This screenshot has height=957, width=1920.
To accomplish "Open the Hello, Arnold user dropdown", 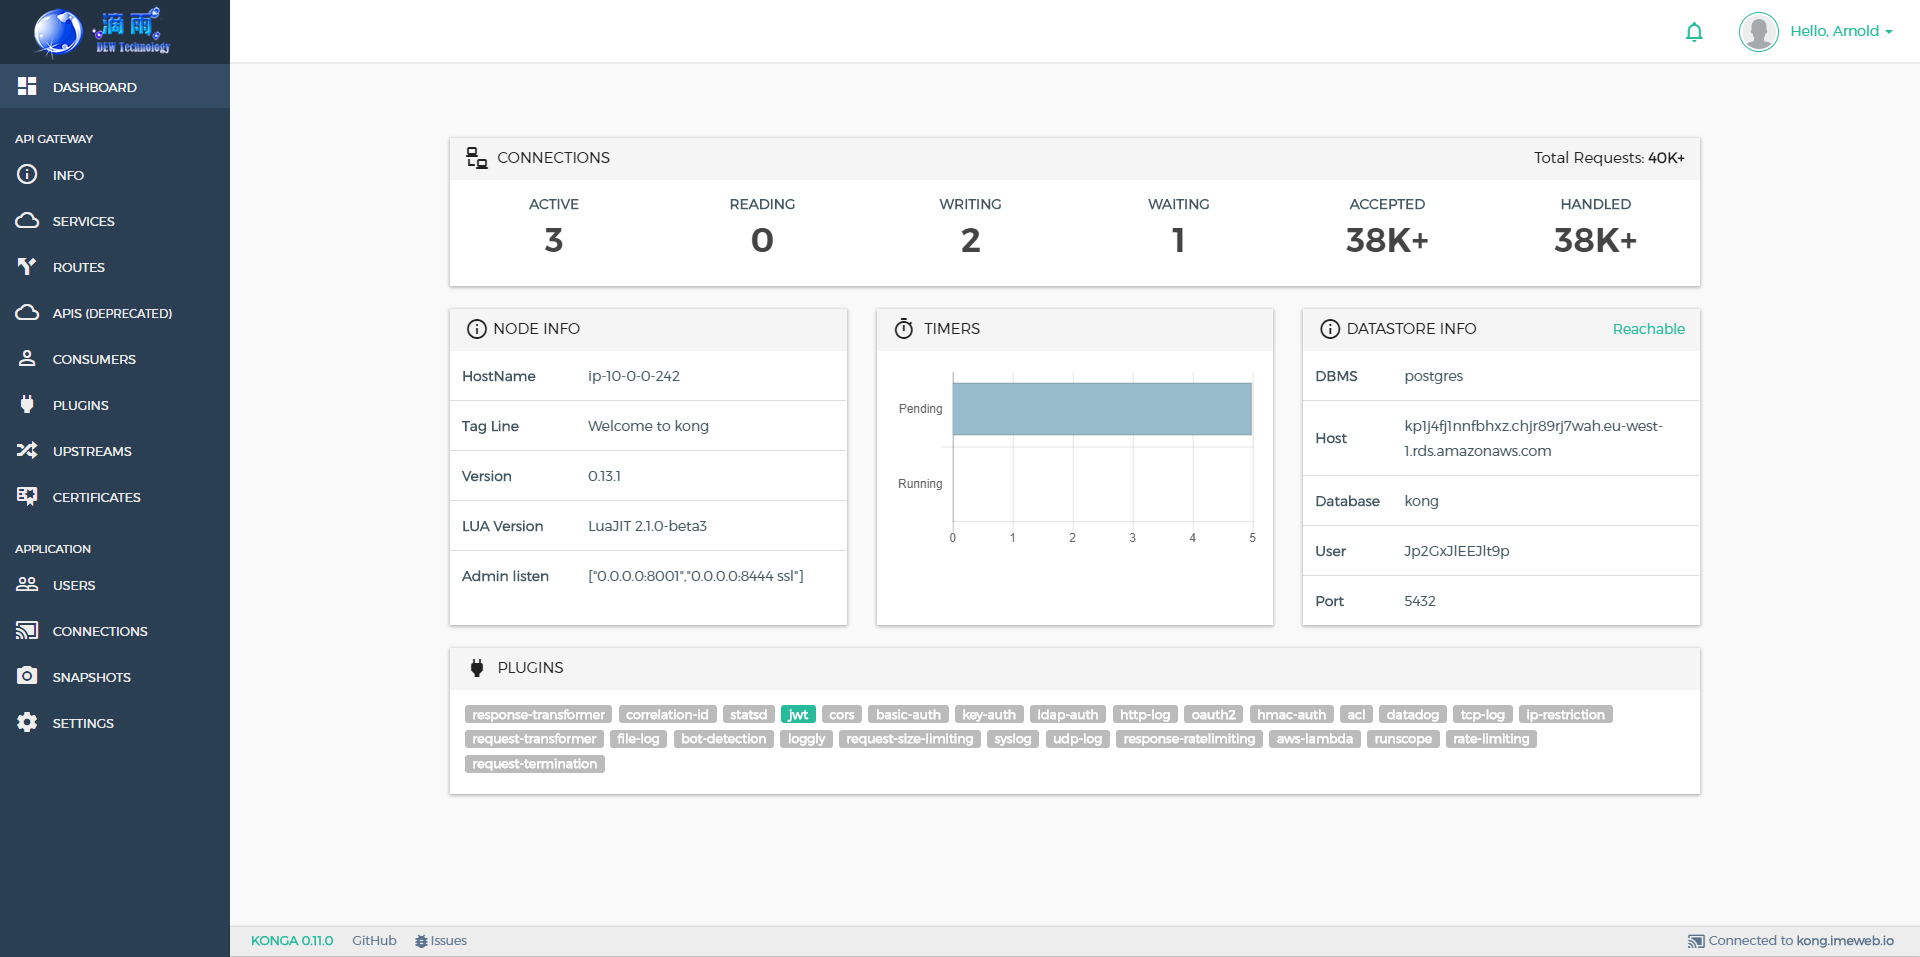I will point(1841,31).
